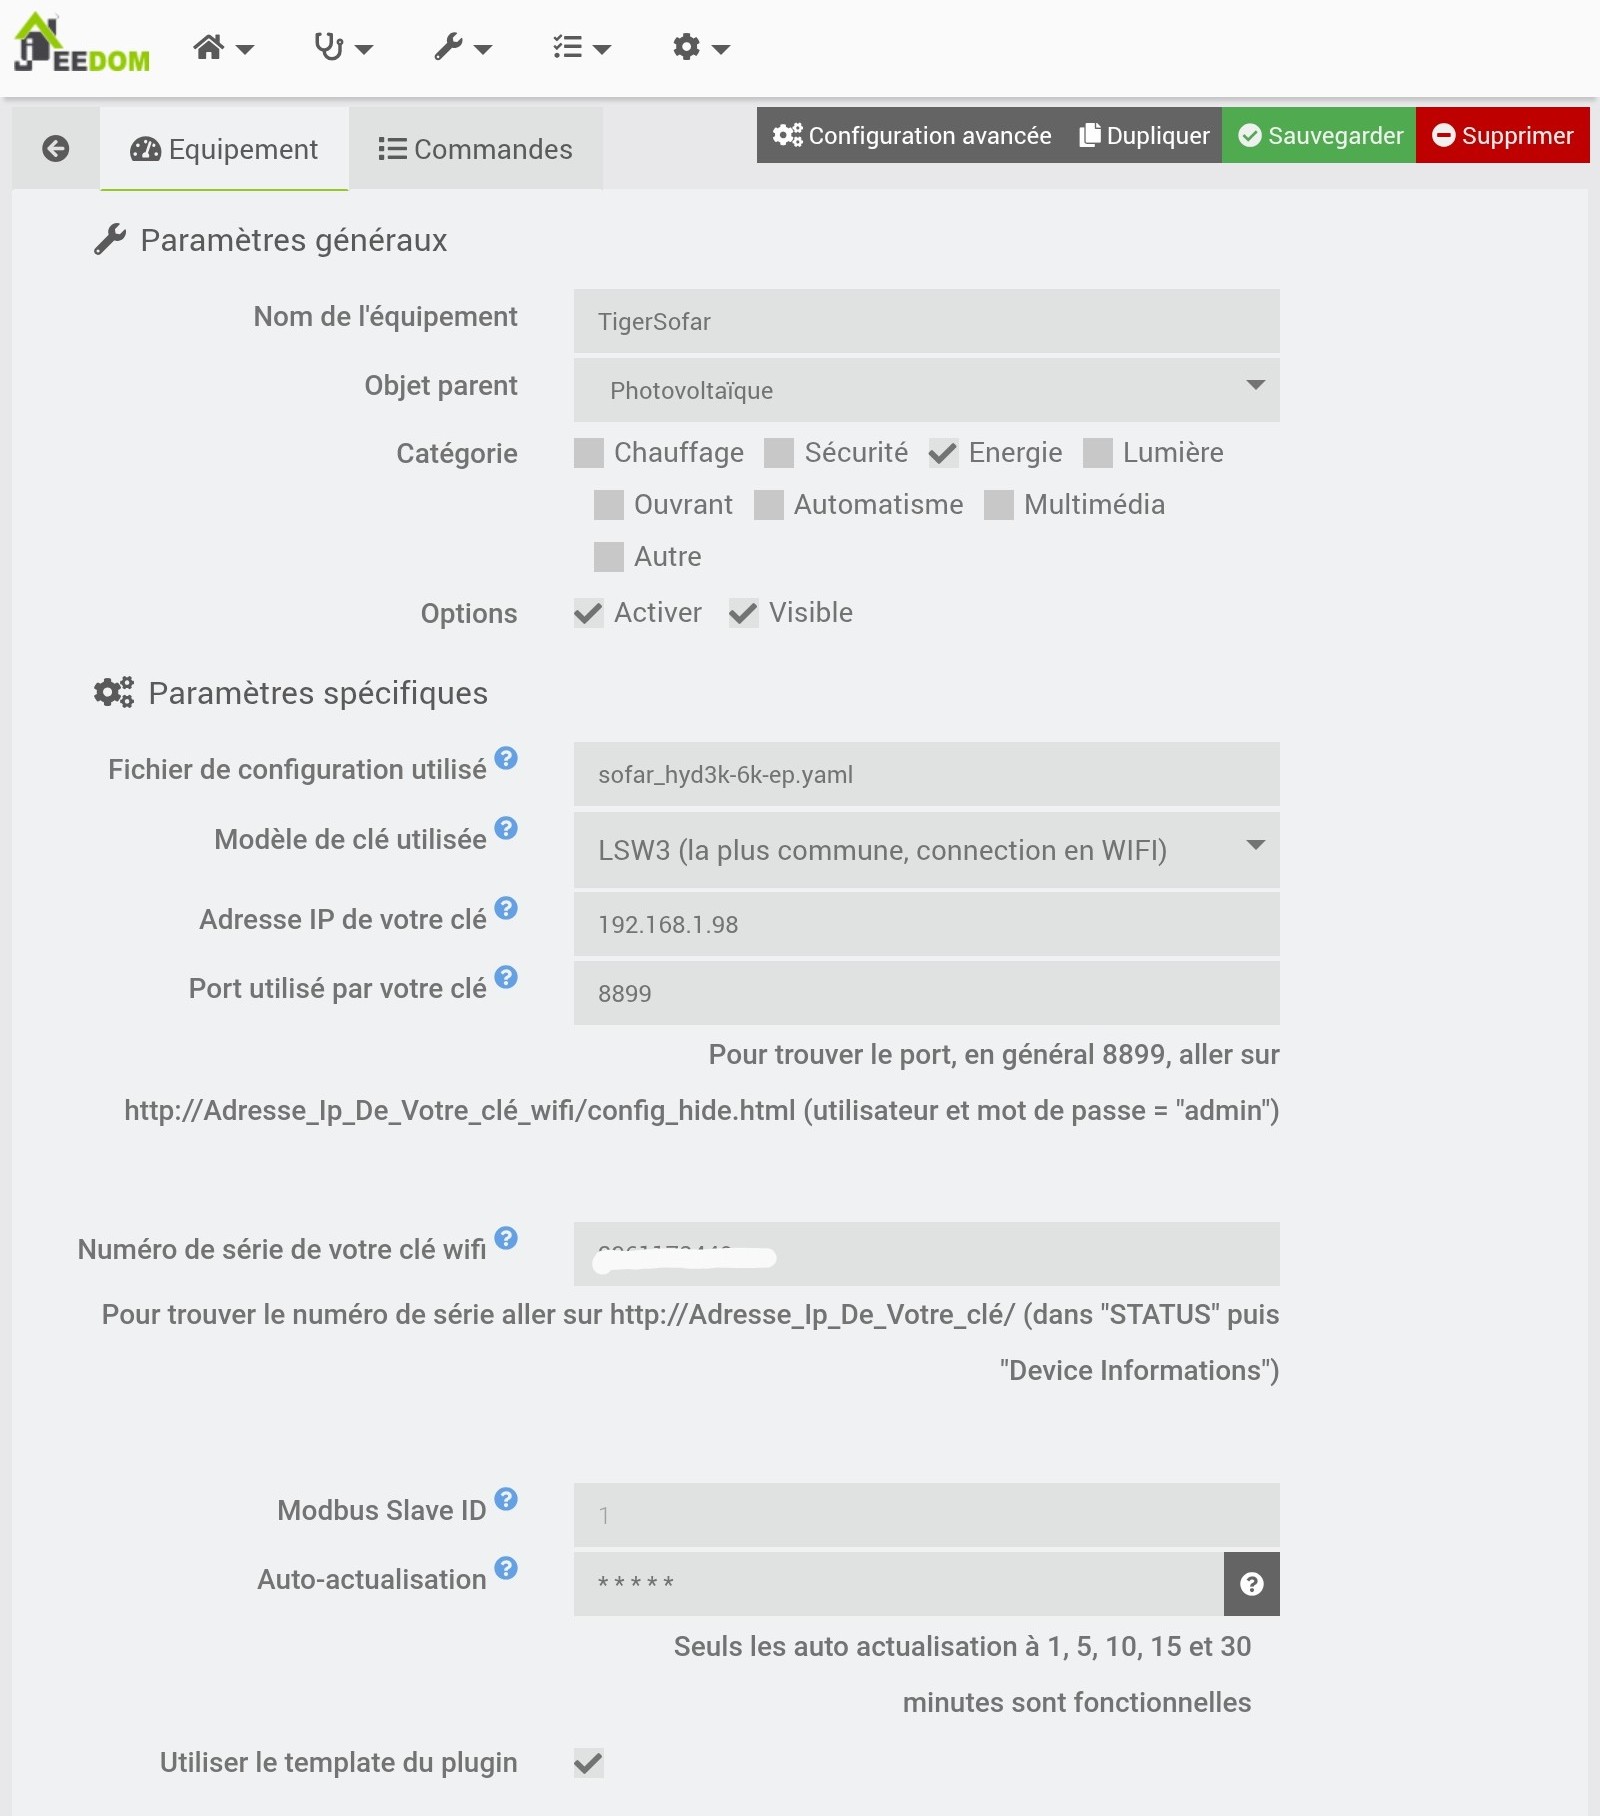Image resolution: width=1600 pixels, height=1816 pixels.
Task: Open the Modèle de clé utilisée dropdown
Action: point(926,850)
